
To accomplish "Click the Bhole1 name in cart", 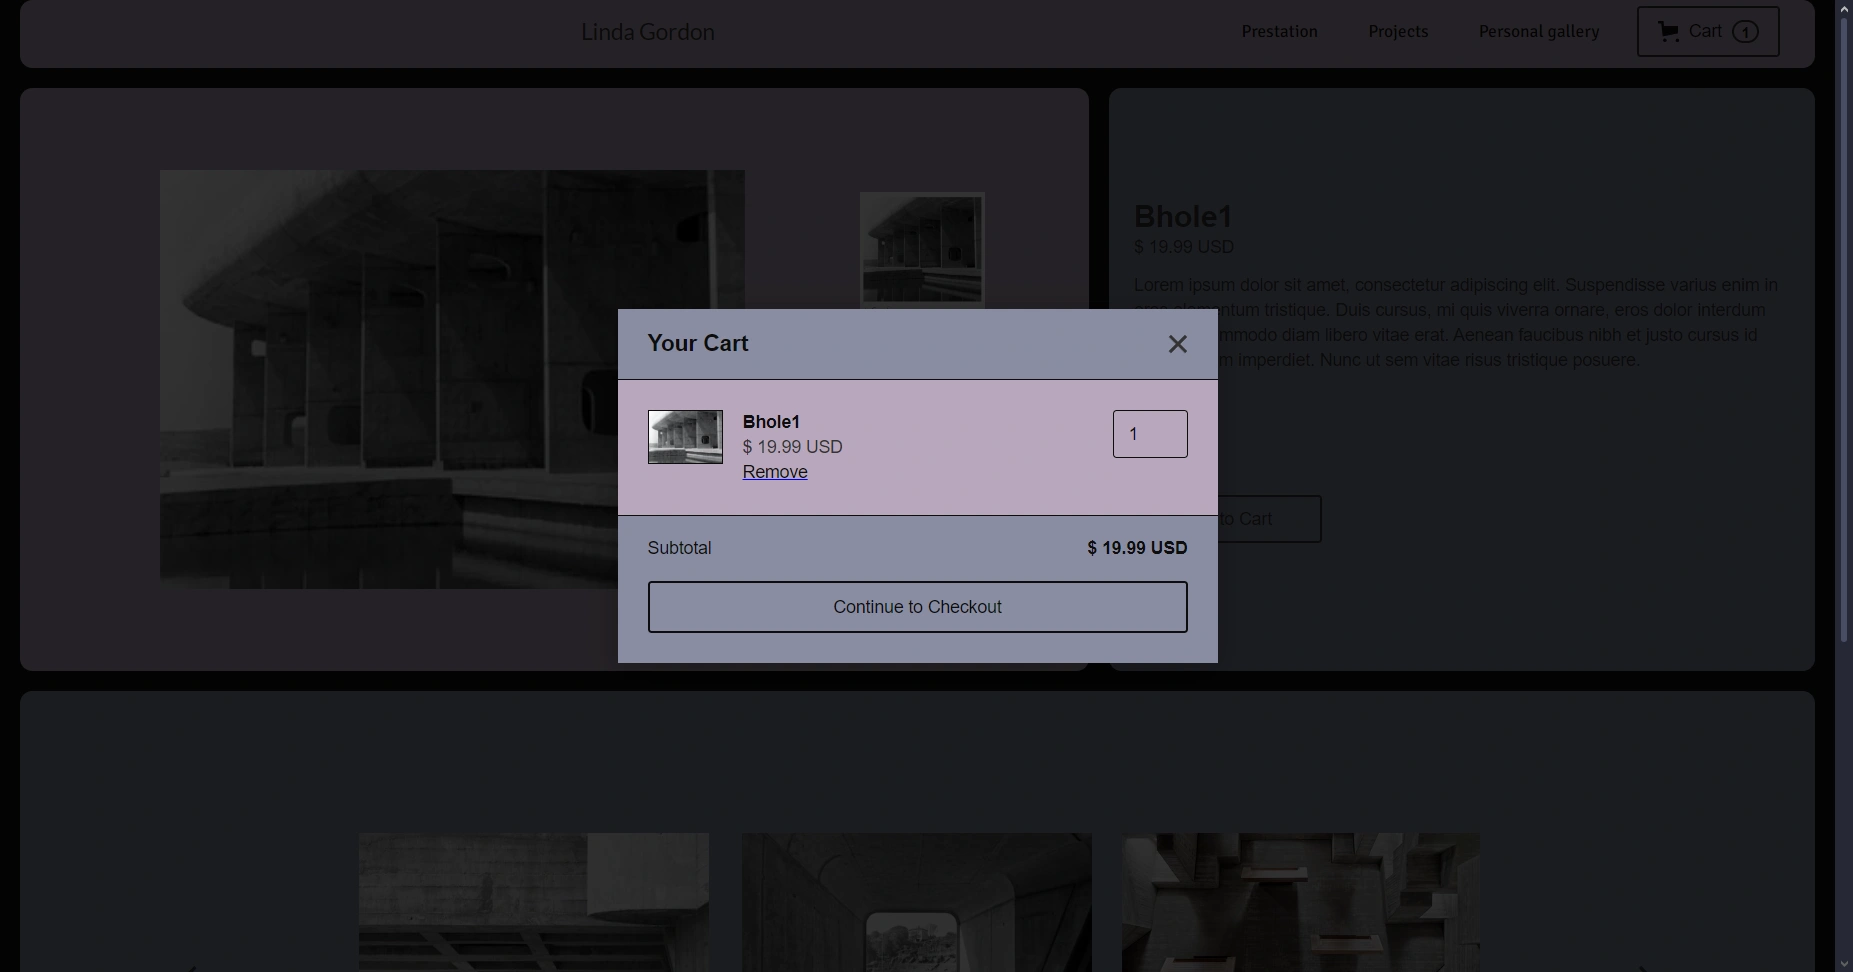I will 771,422.
